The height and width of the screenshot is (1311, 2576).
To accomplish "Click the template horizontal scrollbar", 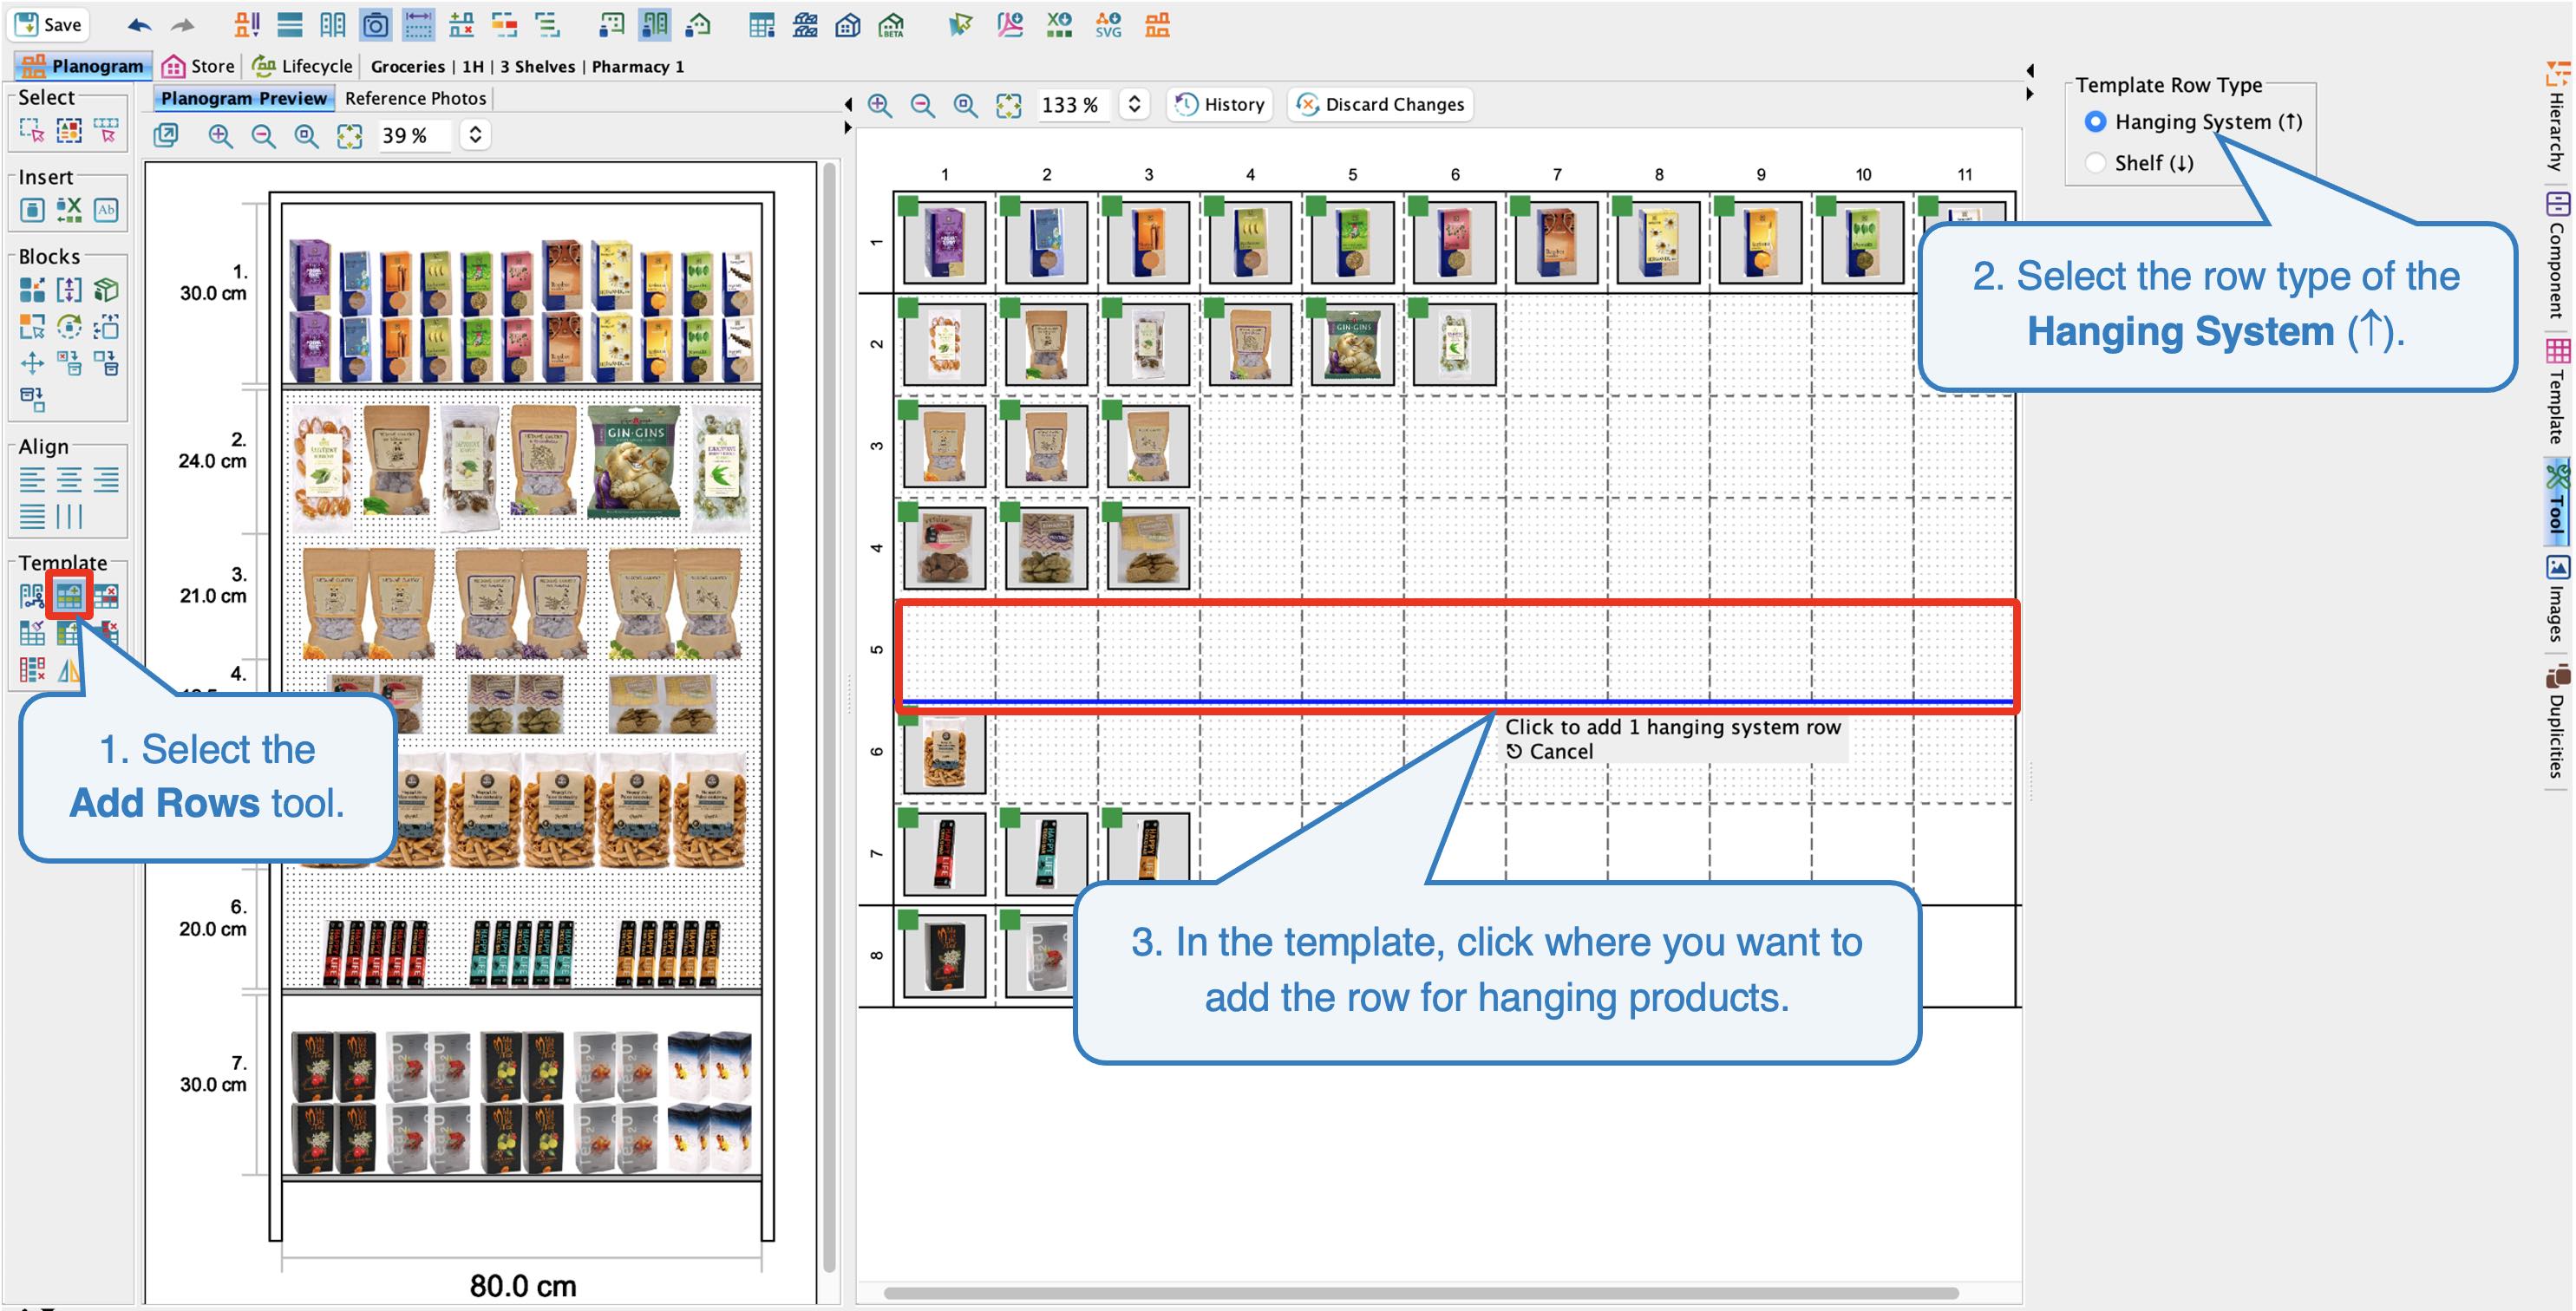I will click(1420, 1293).
